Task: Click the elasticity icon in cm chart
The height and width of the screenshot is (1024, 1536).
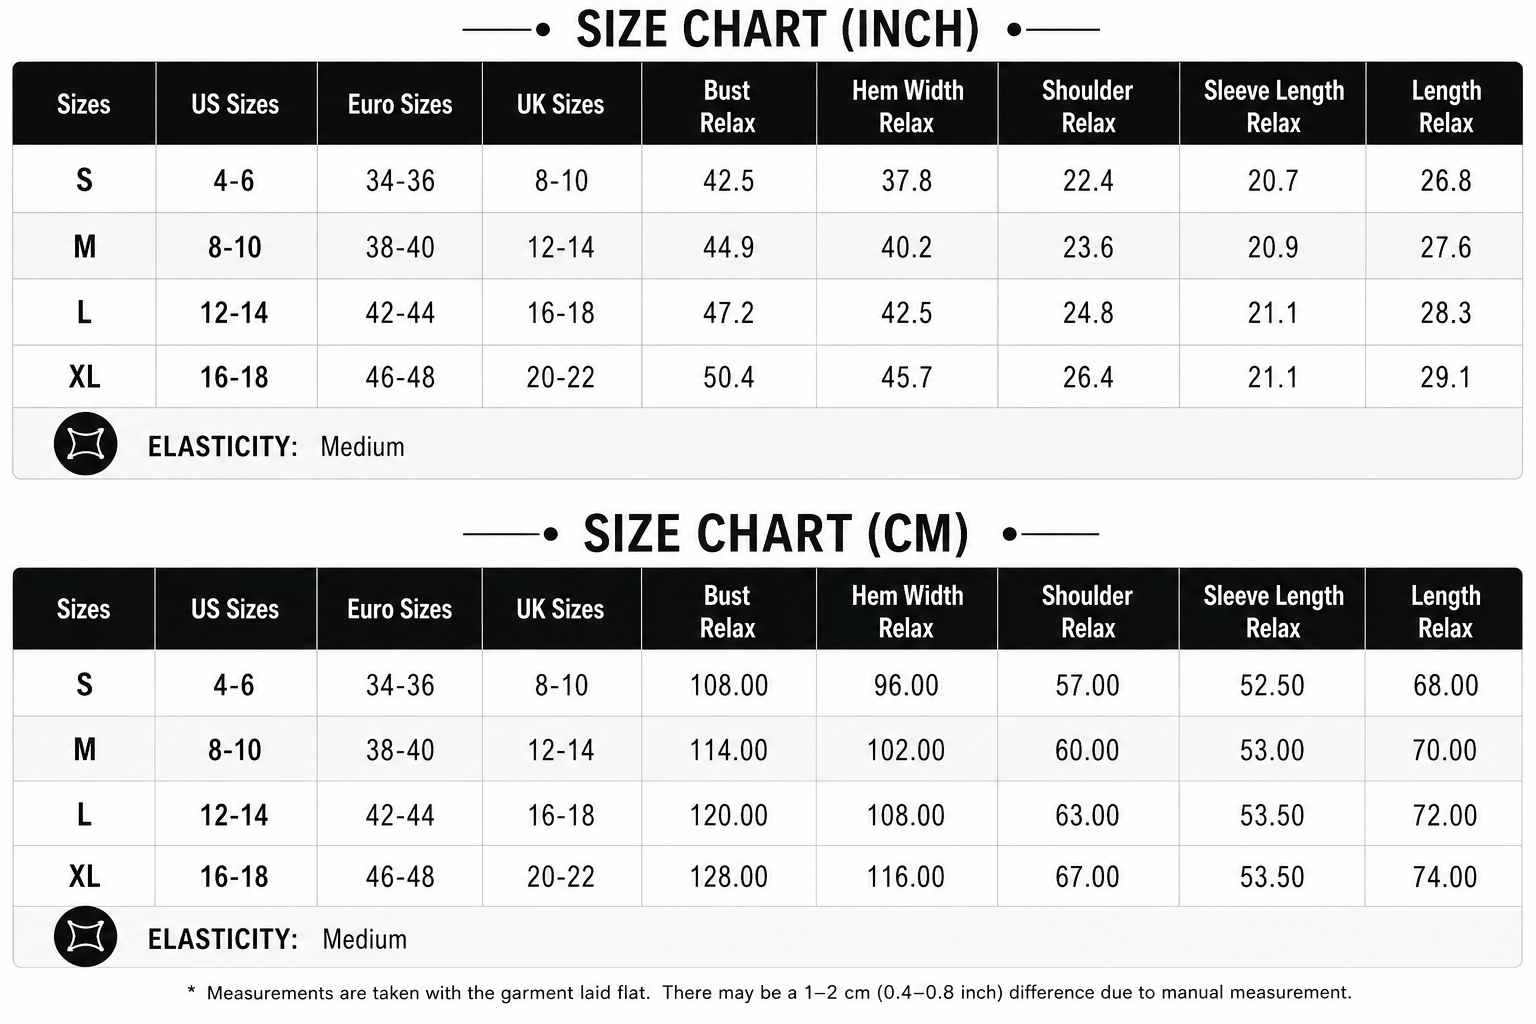Action: (85, 936)
